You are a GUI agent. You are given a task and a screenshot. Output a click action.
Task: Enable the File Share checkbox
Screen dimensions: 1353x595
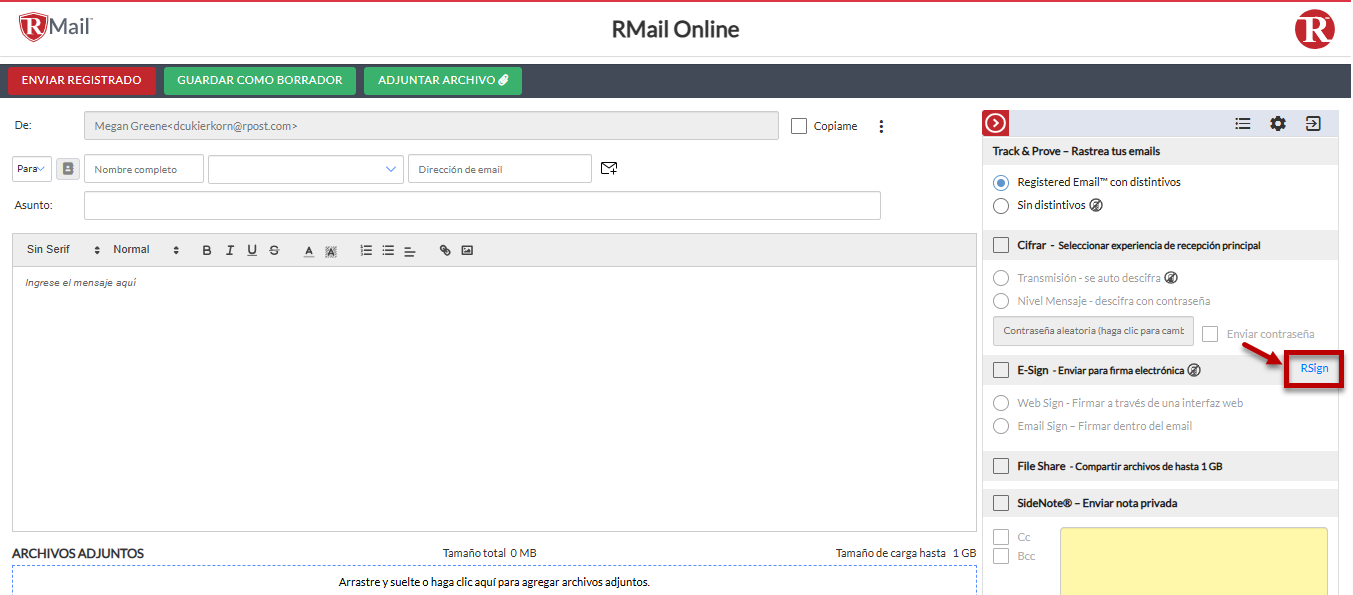click(x=1001, y=466)
